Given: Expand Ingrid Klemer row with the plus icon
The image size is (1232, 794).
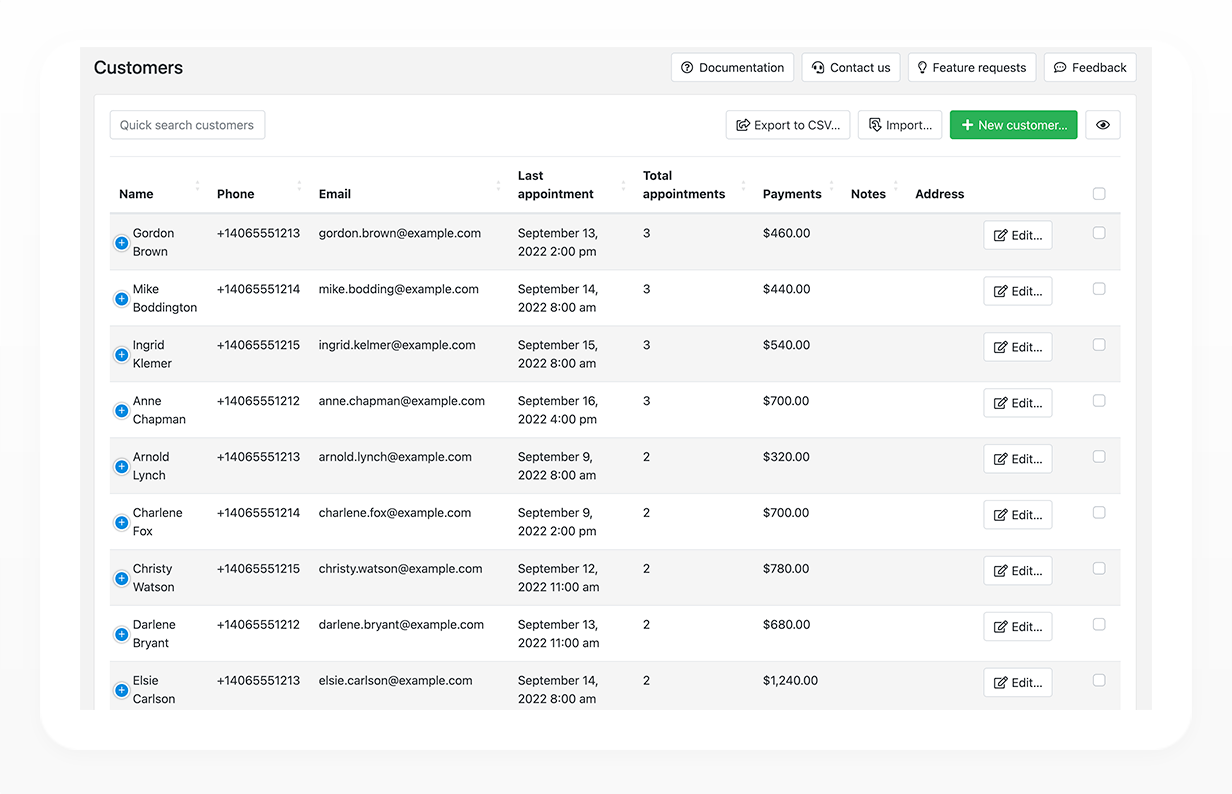Looking at the screenshot, I should click(x=121, y=355).
